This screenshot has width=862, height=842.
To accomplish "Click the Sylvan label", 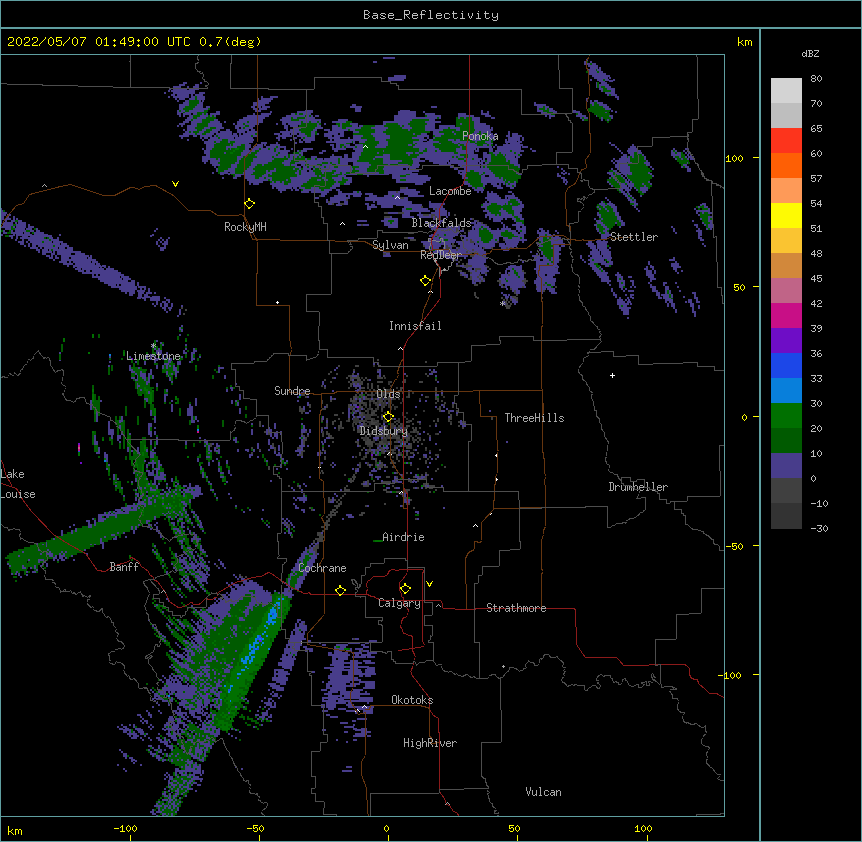I will tap(390, 245).
